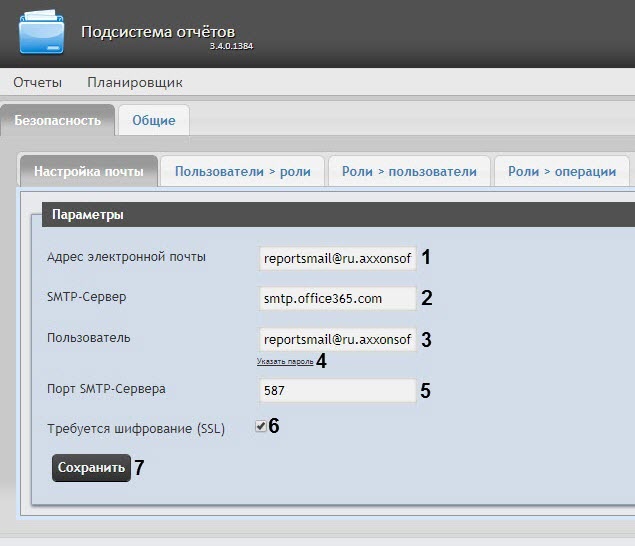Open the Роли > пользователи tab

click(x=409, y=171)
